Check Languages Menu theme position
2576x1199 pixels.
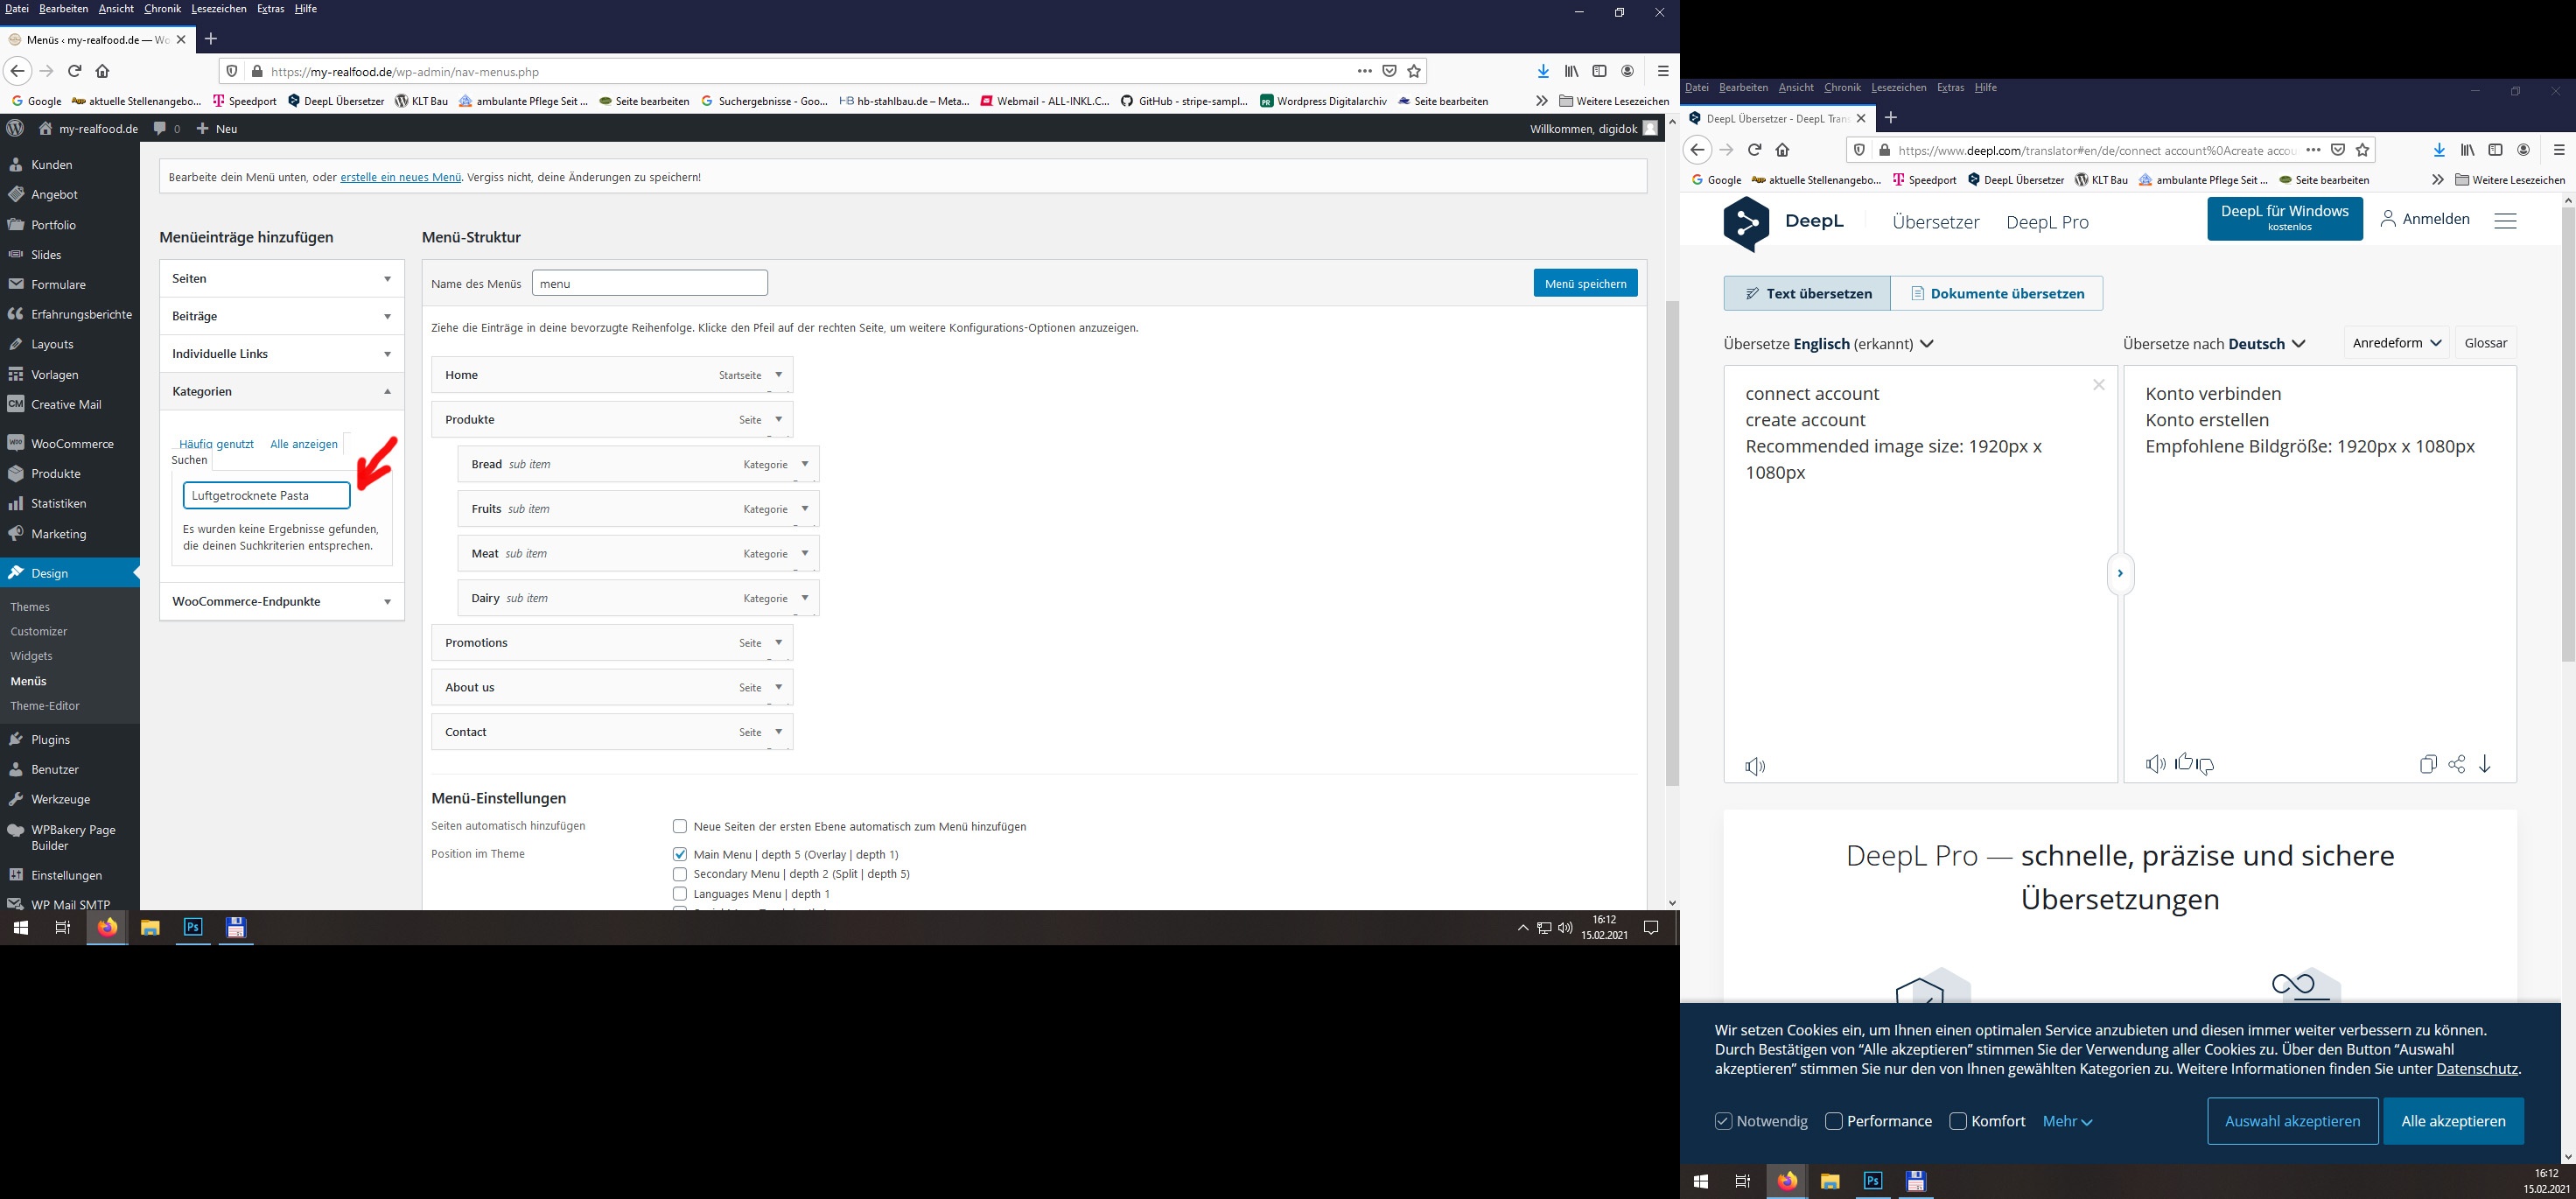coord(680,894)
